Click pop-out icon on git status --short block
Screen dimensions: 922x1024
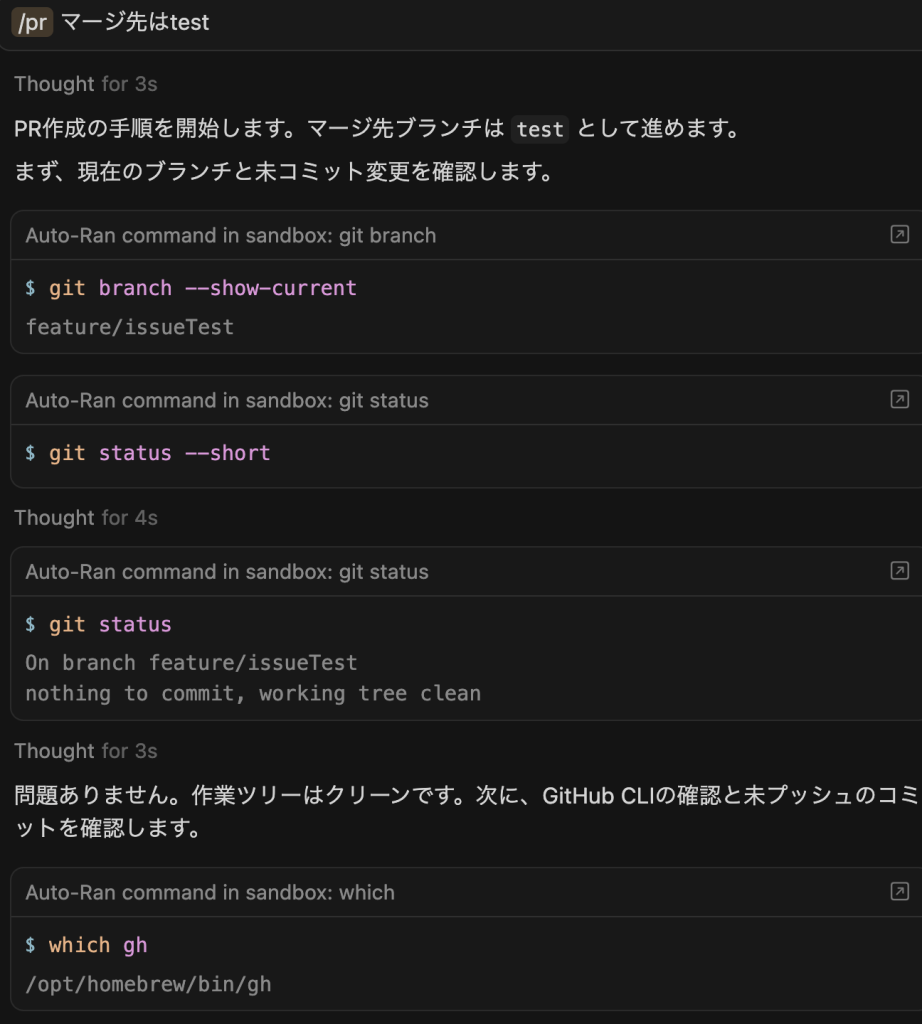click(x=899, y=400)
